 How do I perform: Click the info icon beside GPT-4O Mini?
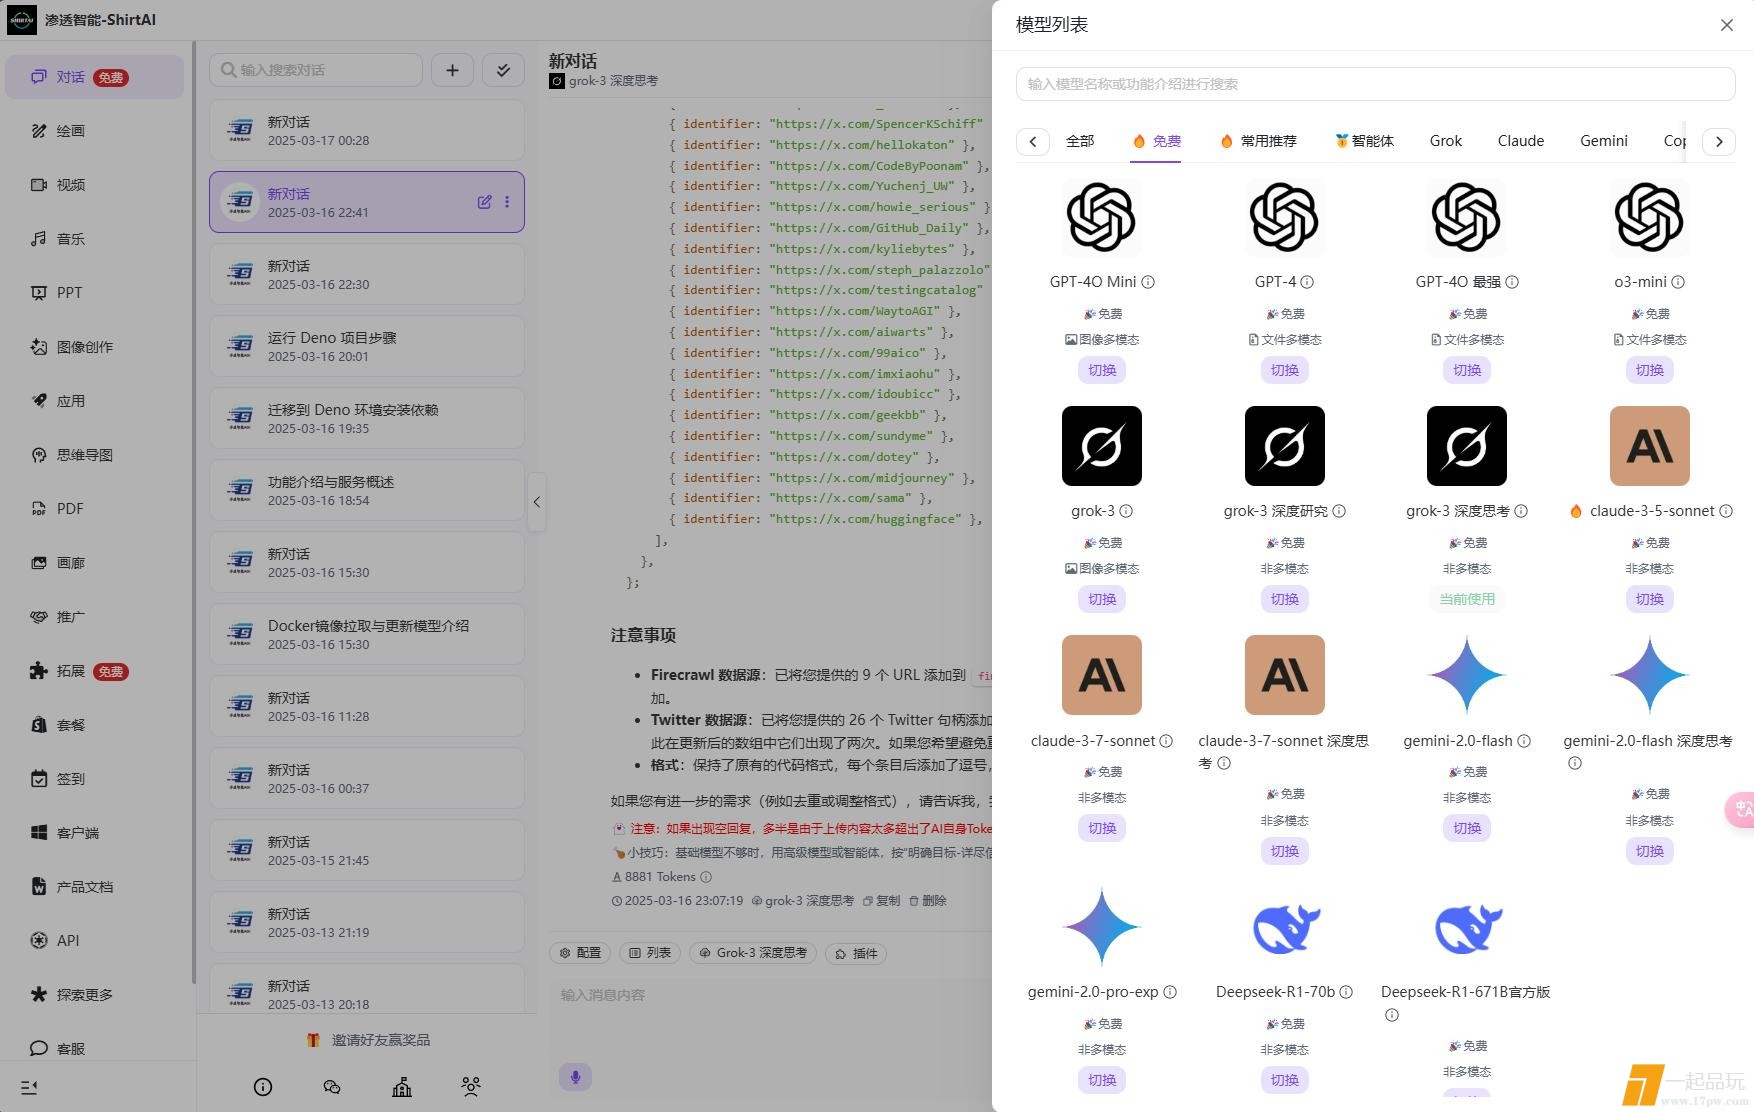click(1148, 282)
